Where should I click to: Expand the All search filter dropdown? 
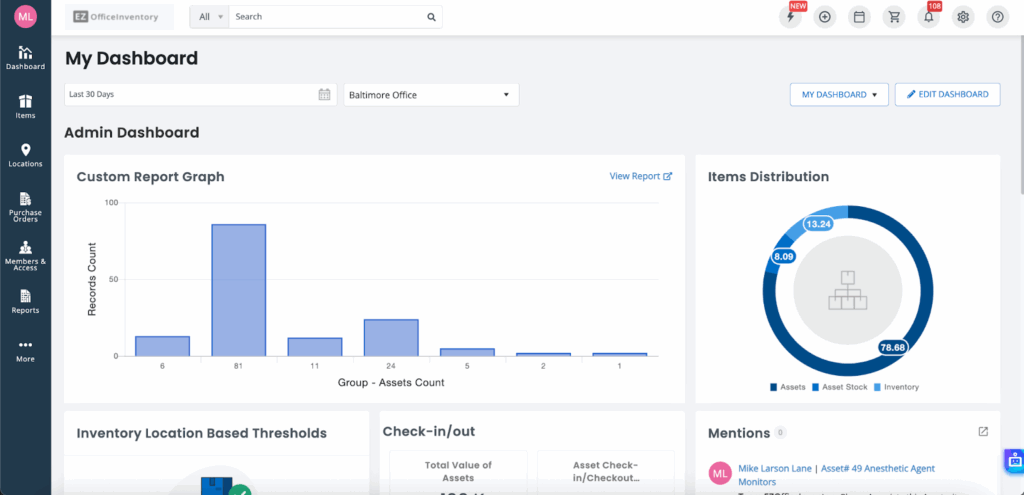pyautogui.click(x=209, y=17)
